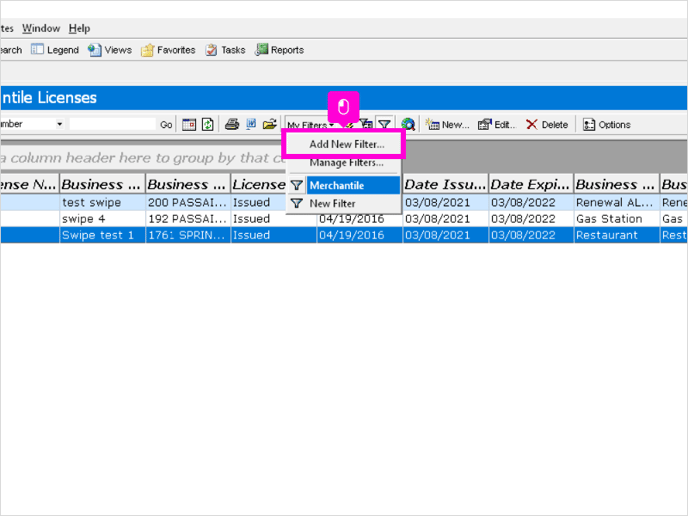688x516 pixels.
Task: Click the printer icon in the toolbar
Action: click(232, 125)
